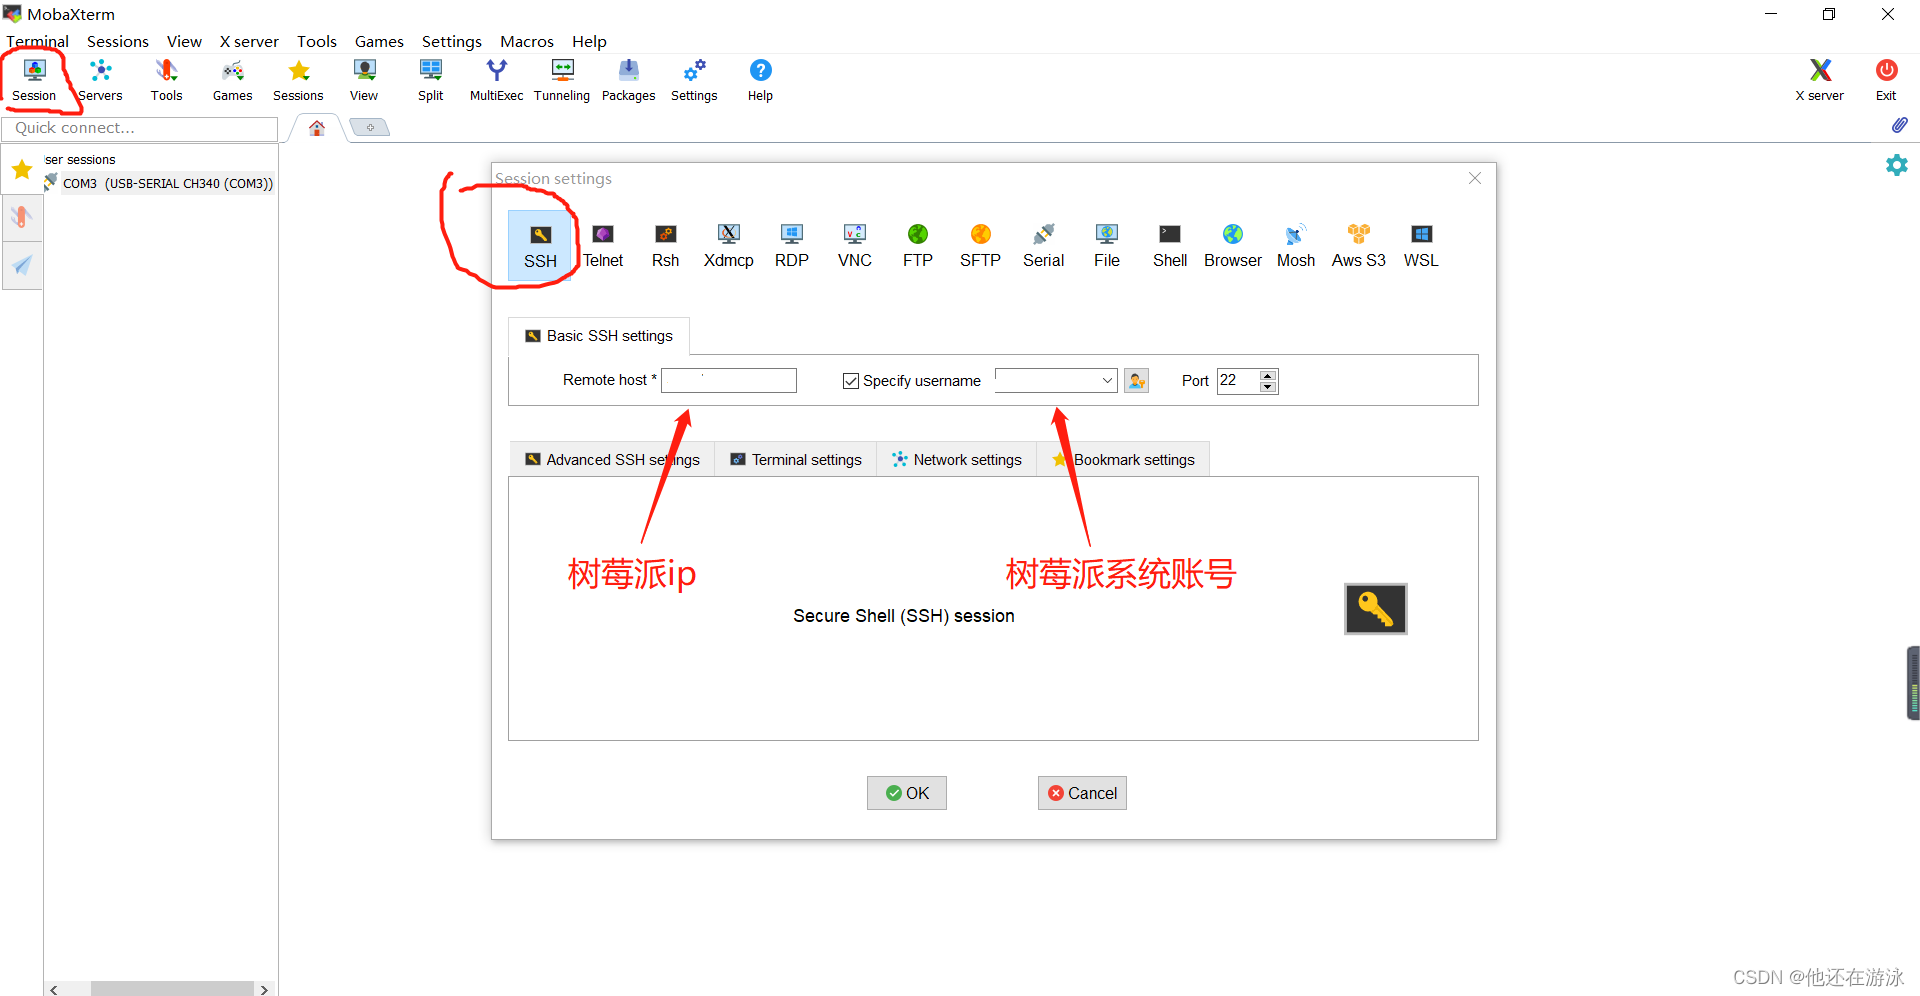Click the X server toolbar icon

coord(1820,80)
